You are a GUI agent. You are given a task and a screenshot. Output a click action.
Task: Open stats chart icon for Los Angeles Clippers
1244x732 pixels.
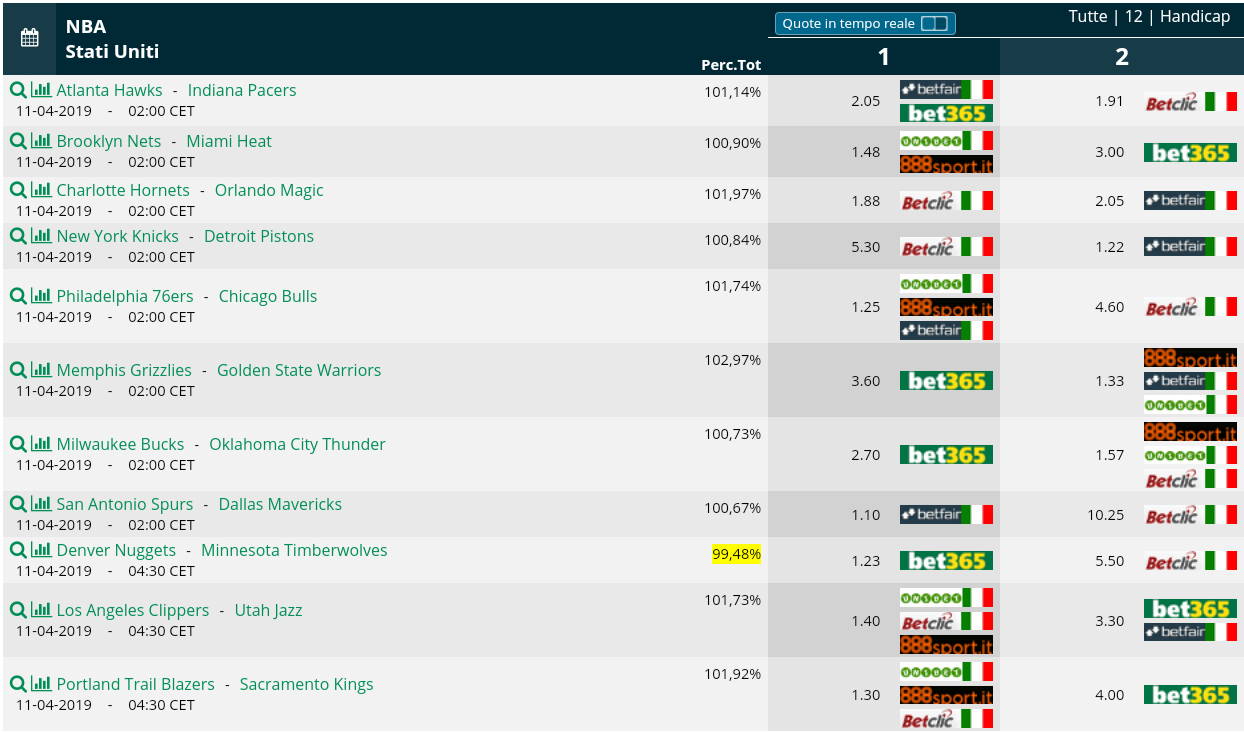pos(41,610)
